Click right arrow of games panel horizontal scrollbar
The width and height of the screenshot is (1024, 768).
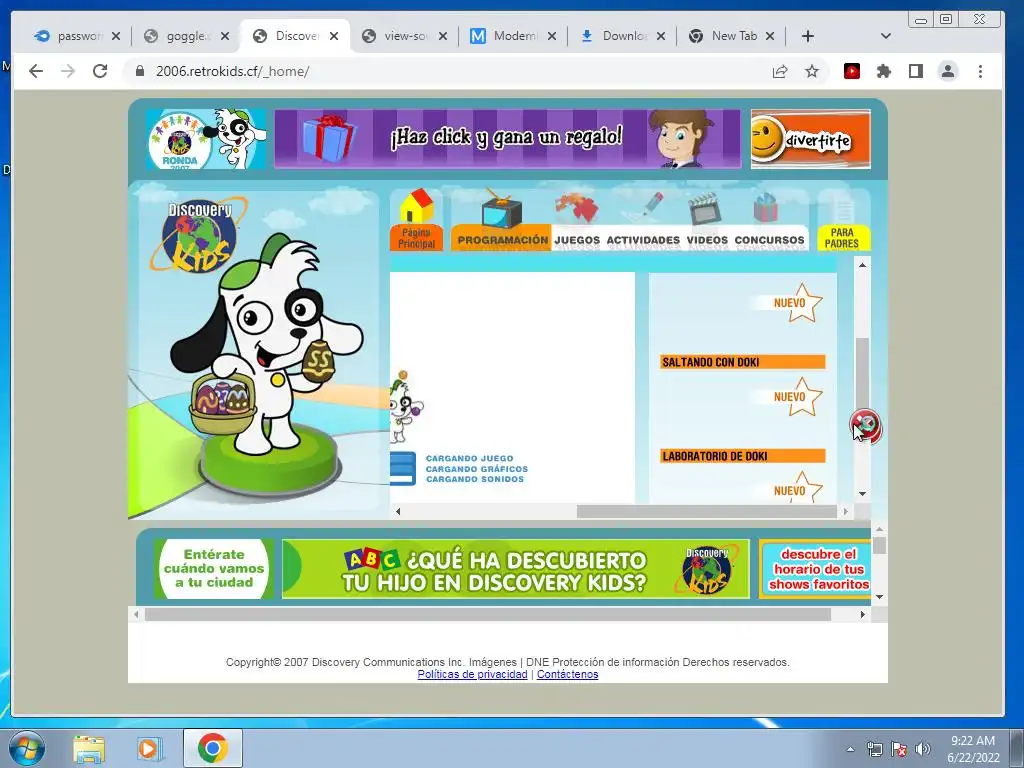[846, 511]
